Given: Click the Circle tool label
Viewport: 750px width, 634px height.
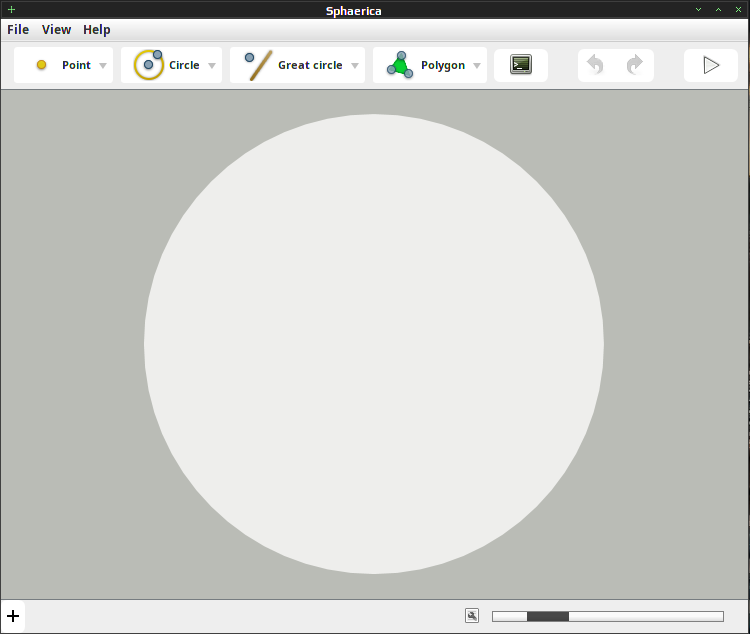Looking at the screenshot, I should [184, 65].
